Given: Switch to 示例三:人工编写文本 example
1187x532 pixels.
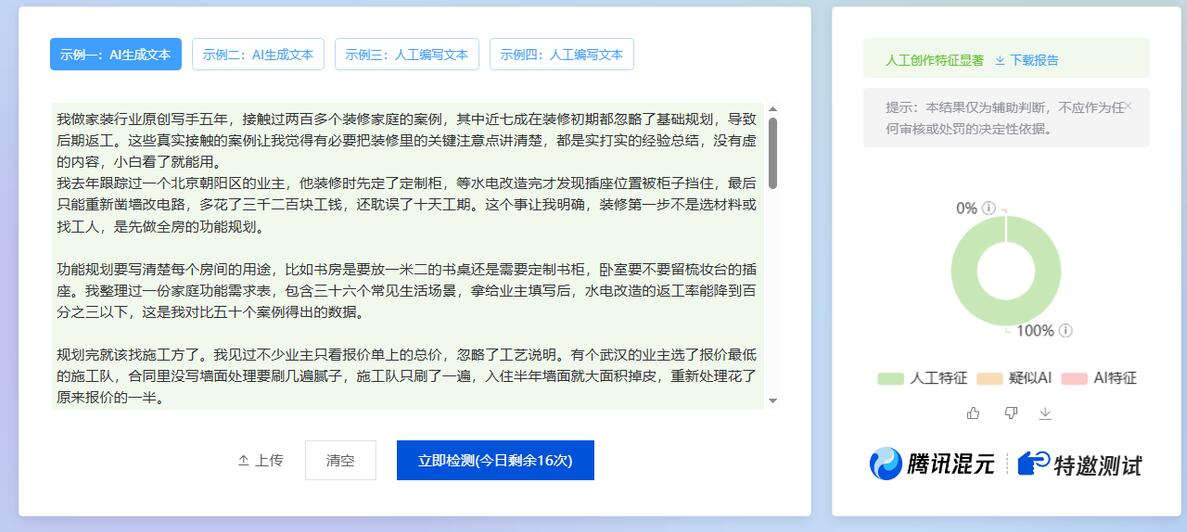Looking at the screenshot, I should 407,55.
